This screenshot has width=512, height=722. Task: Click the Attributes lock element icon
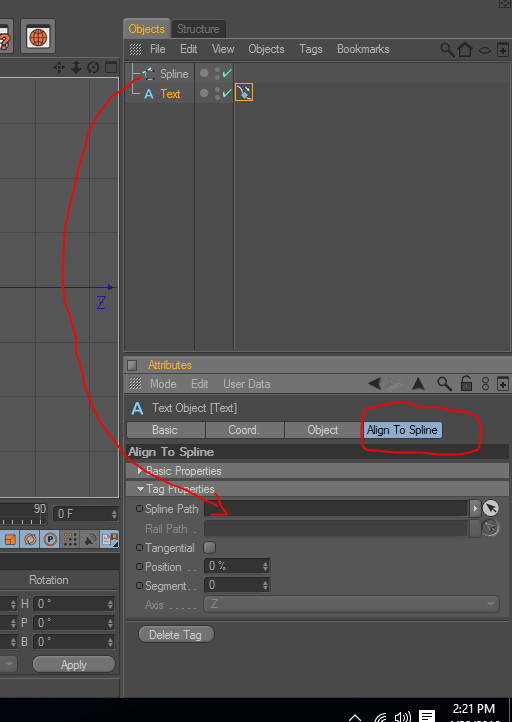466,383
